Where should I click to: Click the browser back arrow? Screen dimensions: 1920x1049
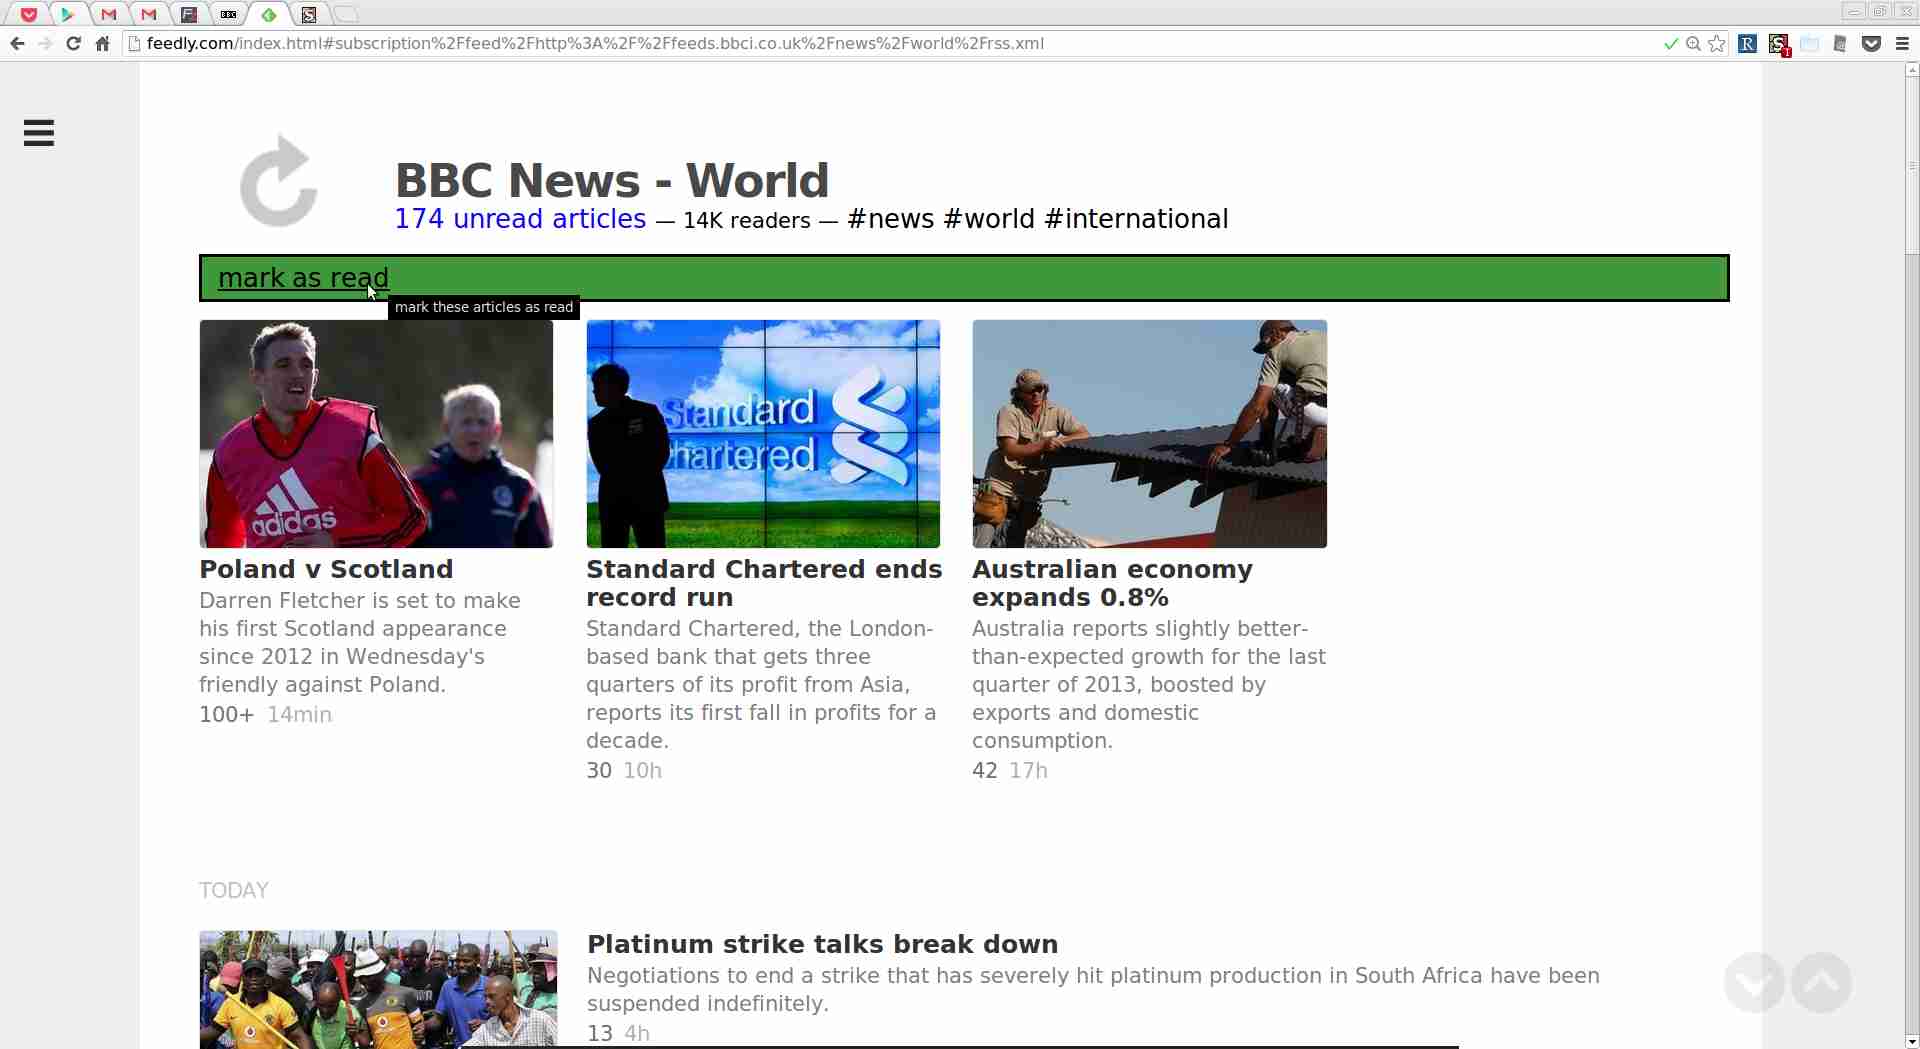[x=17, y=43]
